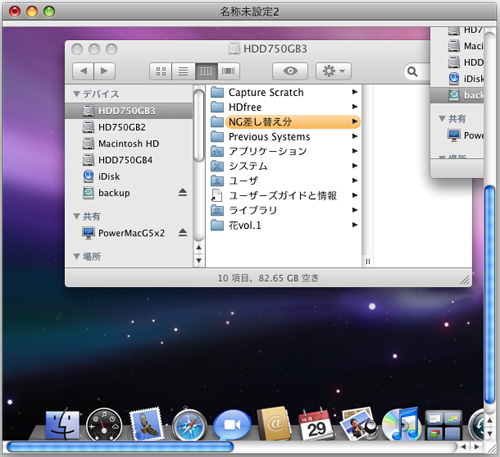Click the column width handle

click(368, 261)
